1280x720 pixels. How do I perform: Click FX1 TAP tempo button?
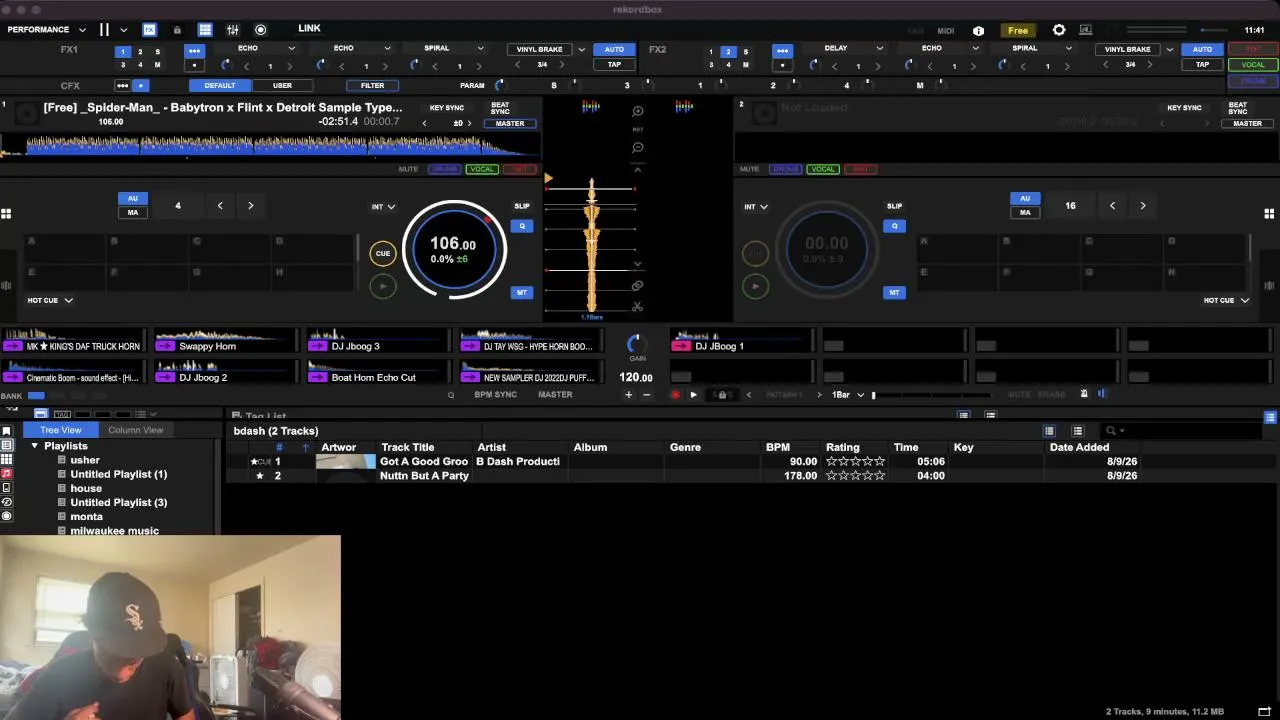[614, 65]
